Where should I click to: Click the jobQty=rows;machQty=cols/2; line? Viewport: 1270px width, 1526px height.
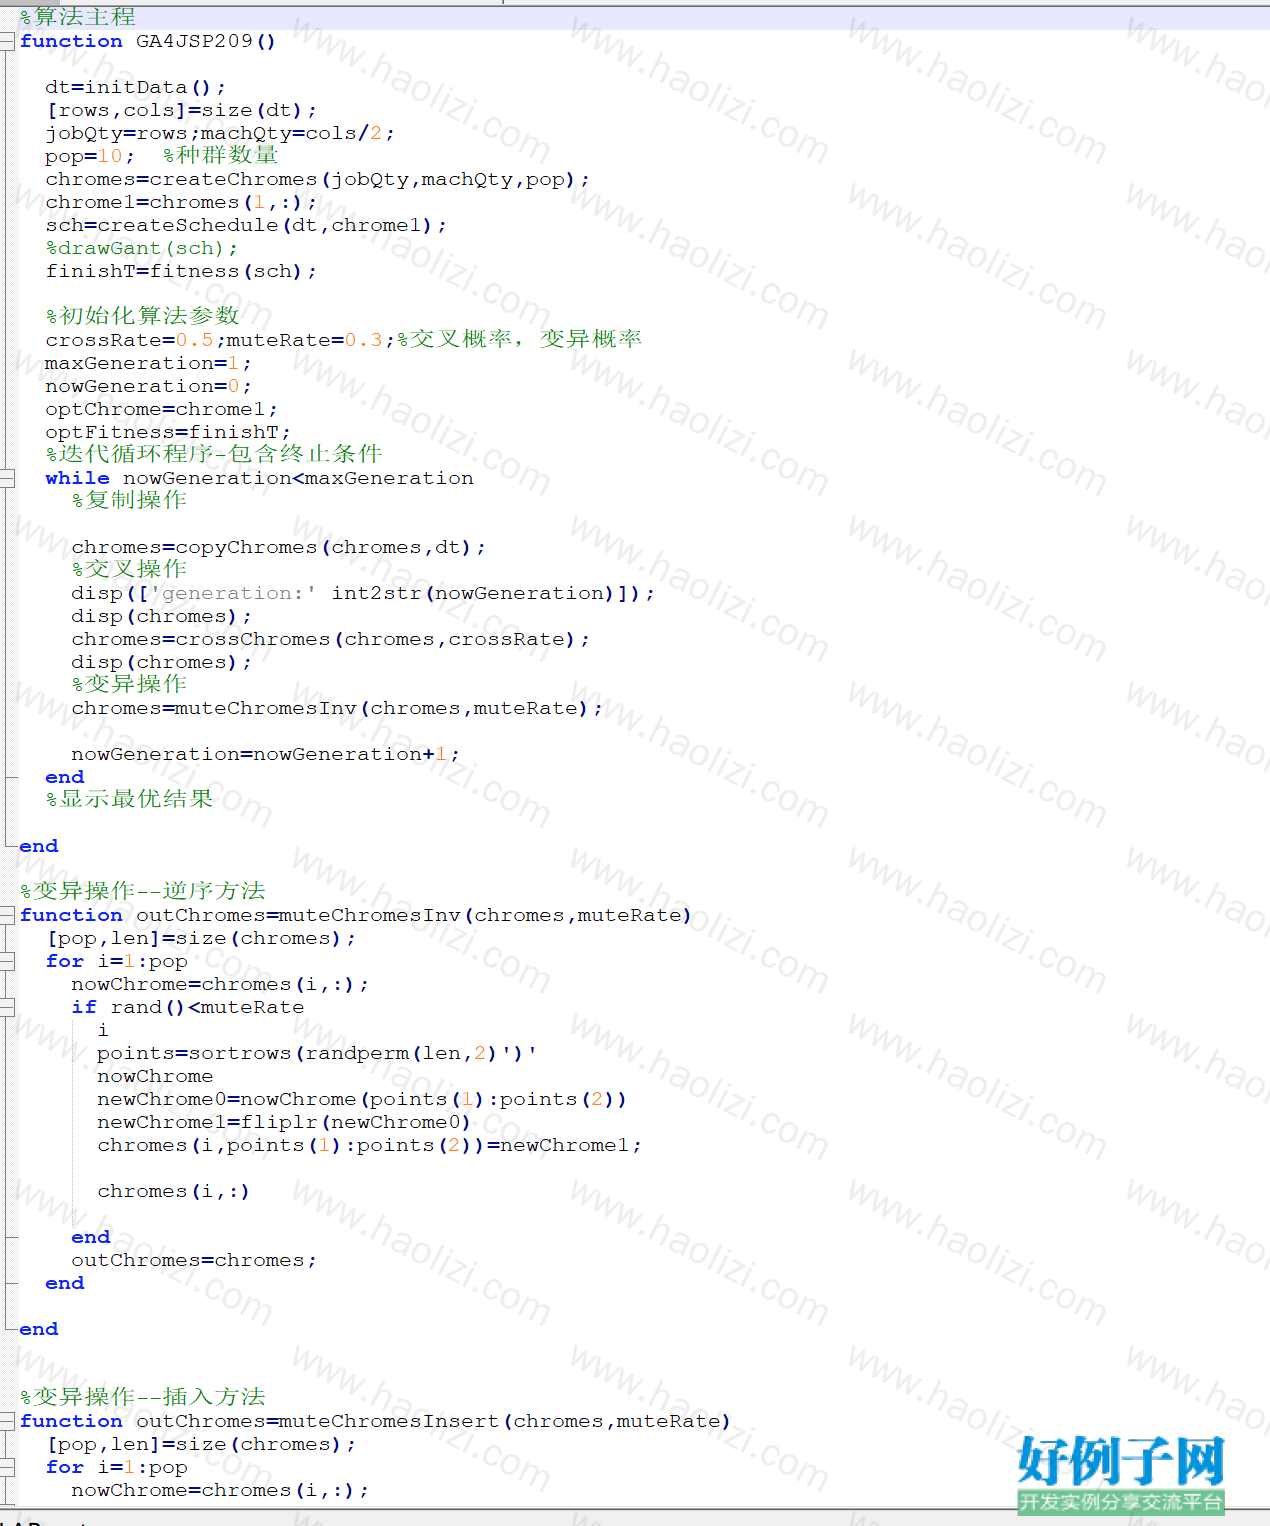click(x=220, y=133)
